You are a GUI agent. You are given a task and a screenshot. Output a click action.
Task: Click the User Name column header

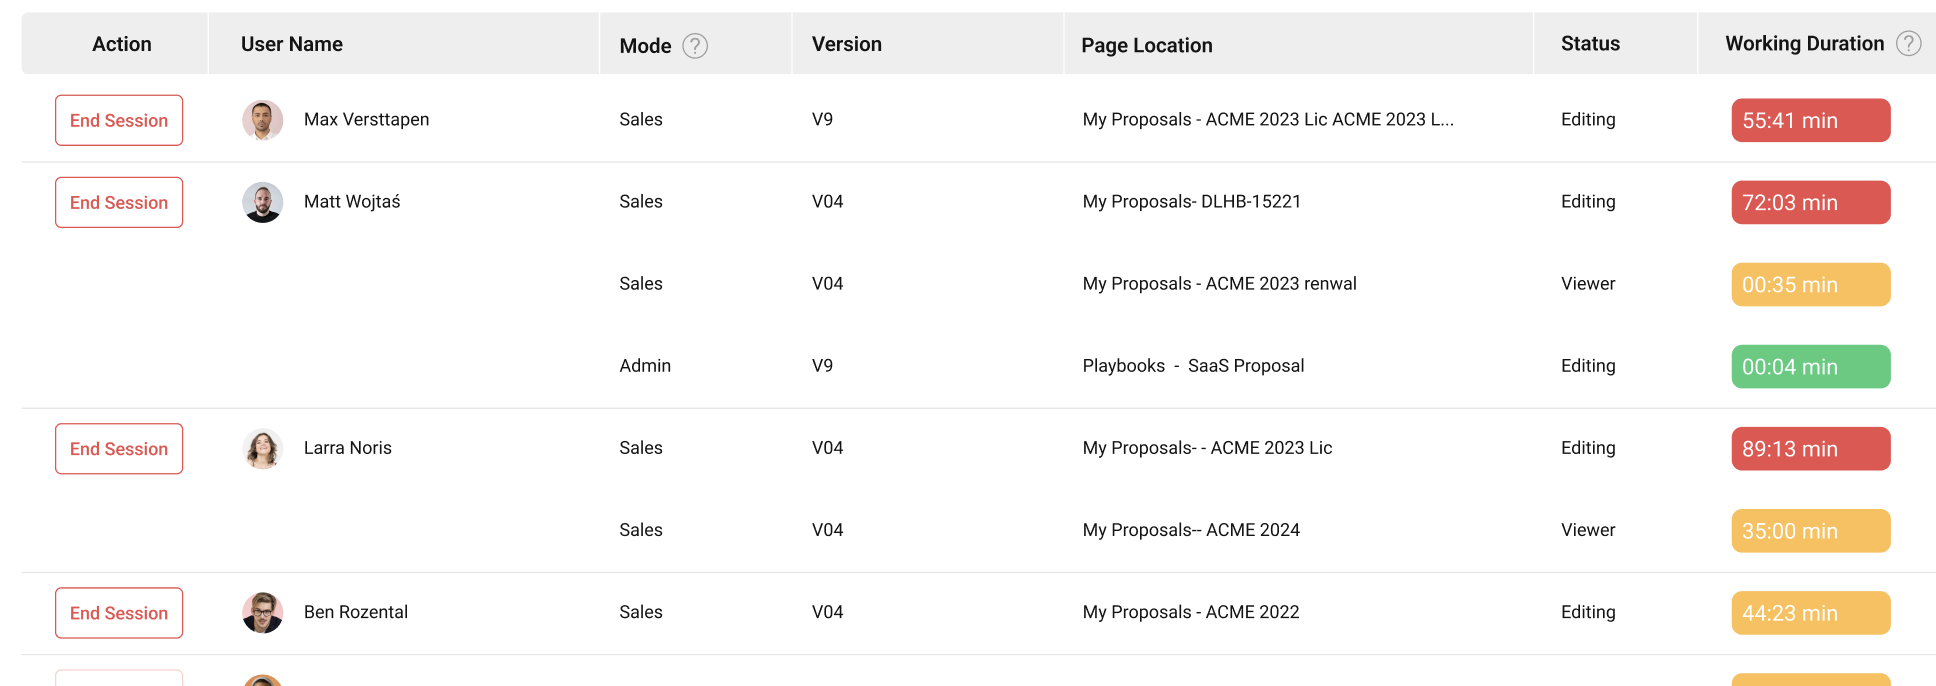point(292,44)
